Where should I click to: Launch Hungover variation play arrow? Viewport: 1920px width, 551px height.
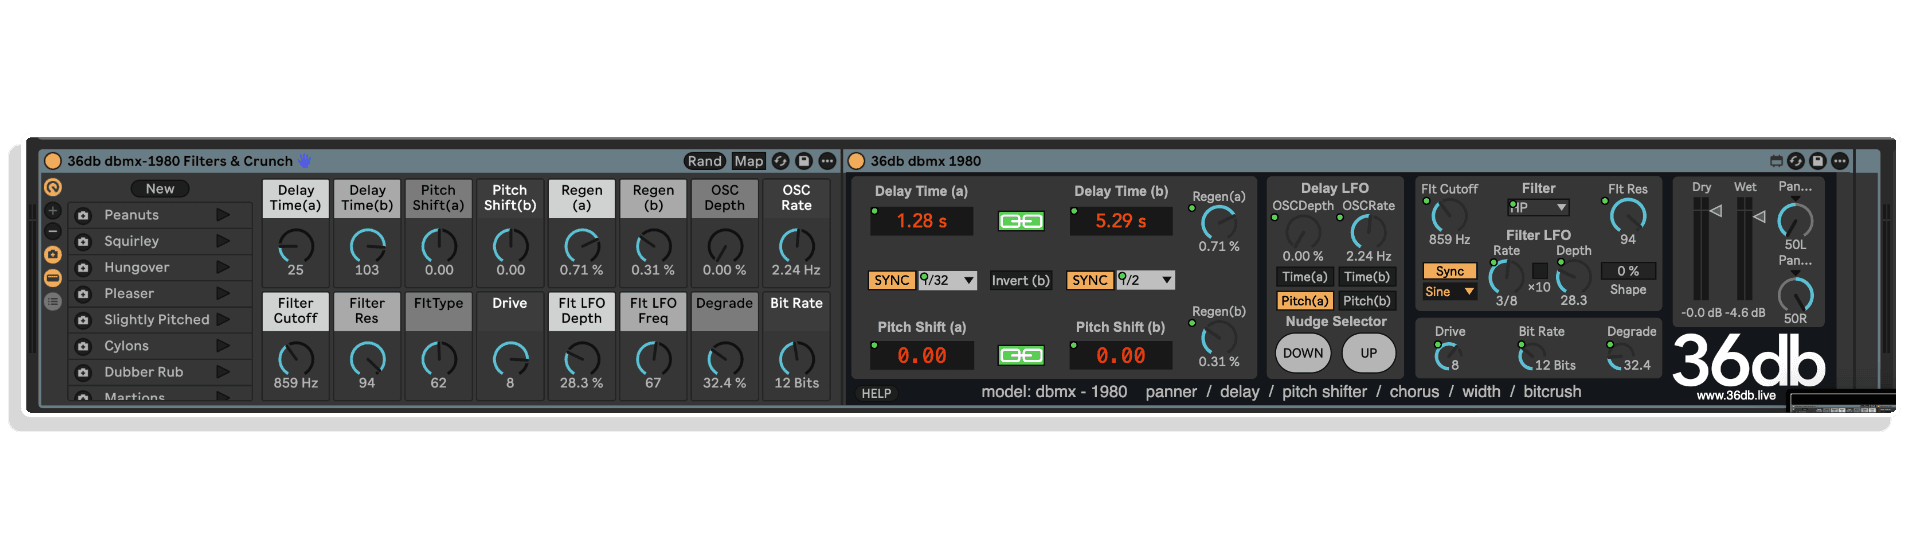(x=223, y=267)
